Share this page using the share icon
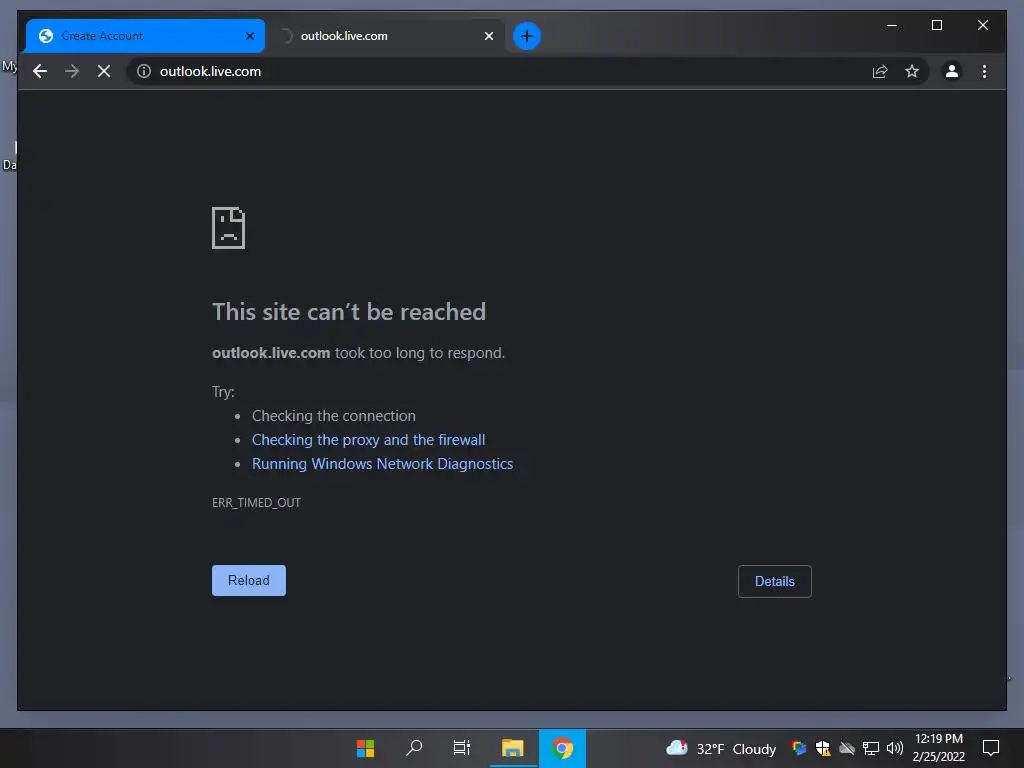The width and height of the screenshot is (1024, 768). (880, 71)
